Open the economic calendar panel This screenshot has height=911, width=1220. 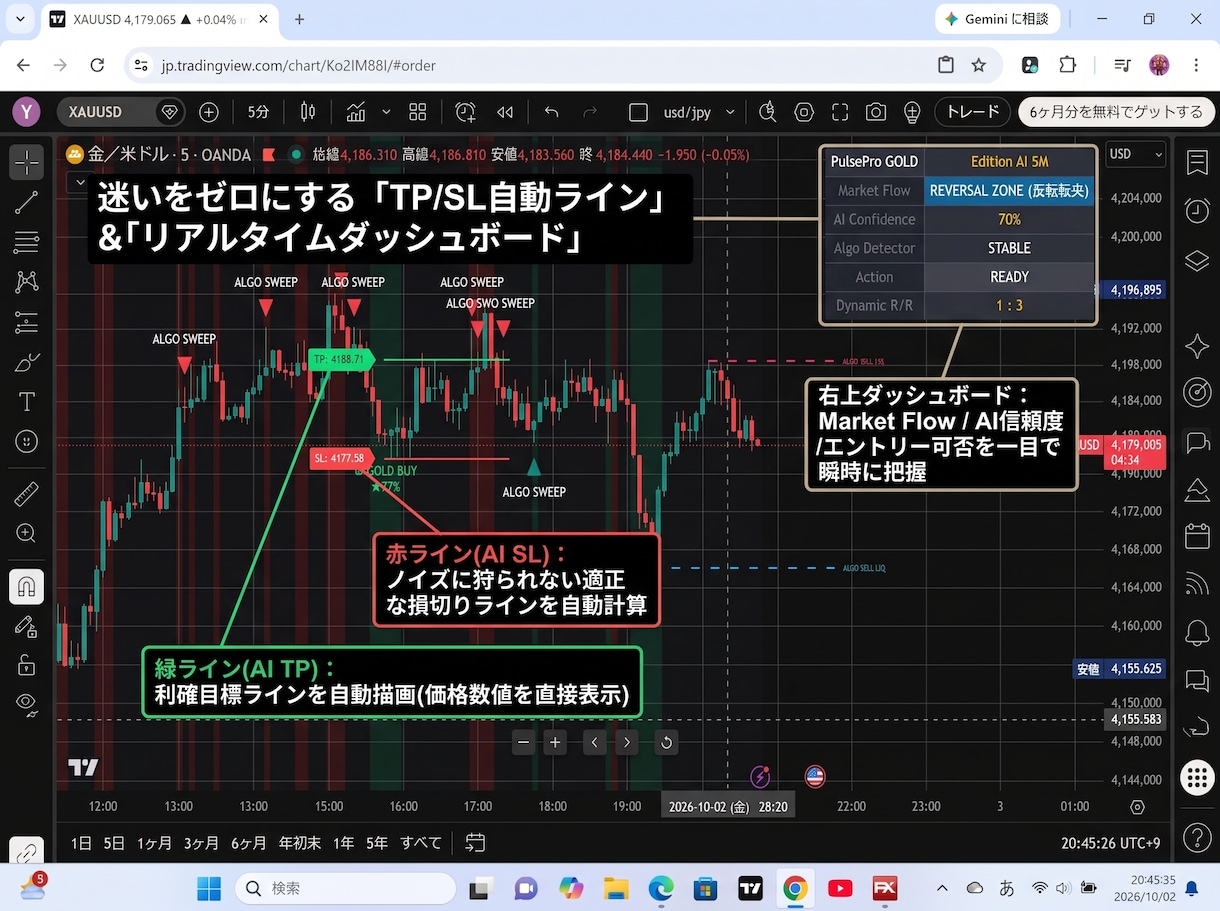point(1197,536)
